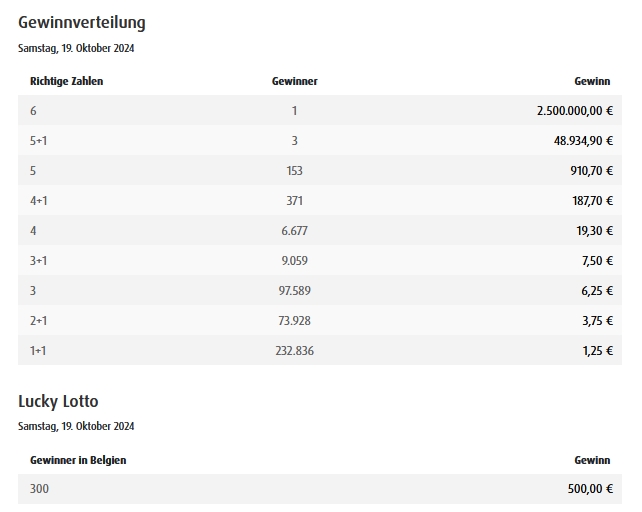Select the 2+1 row label
The height and width of the screenshot is (512, 642).
tap(38, 320)
